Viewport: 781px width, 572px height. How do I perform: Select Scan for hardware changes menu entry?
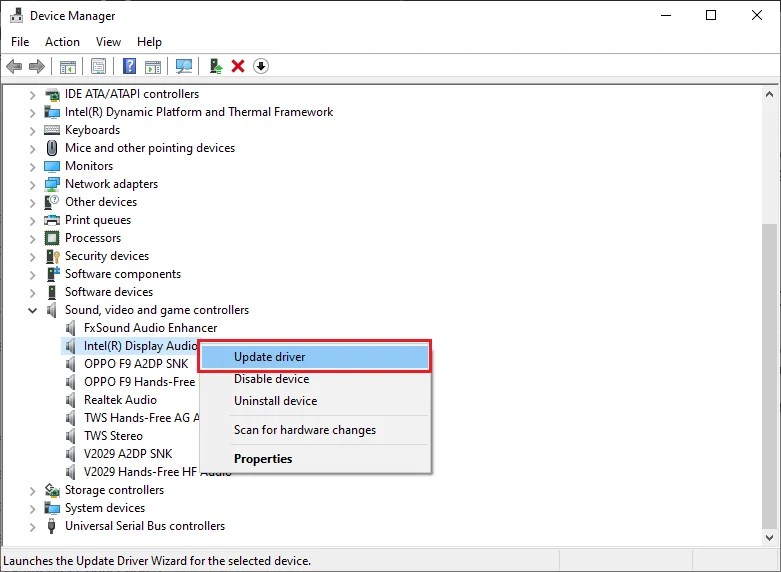[314, 429]
